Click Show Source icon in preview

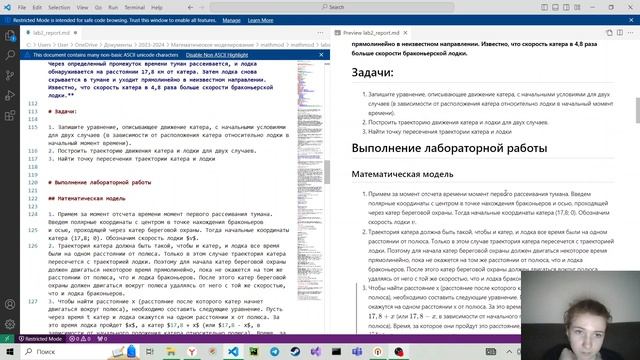click(x=609, y=33)
